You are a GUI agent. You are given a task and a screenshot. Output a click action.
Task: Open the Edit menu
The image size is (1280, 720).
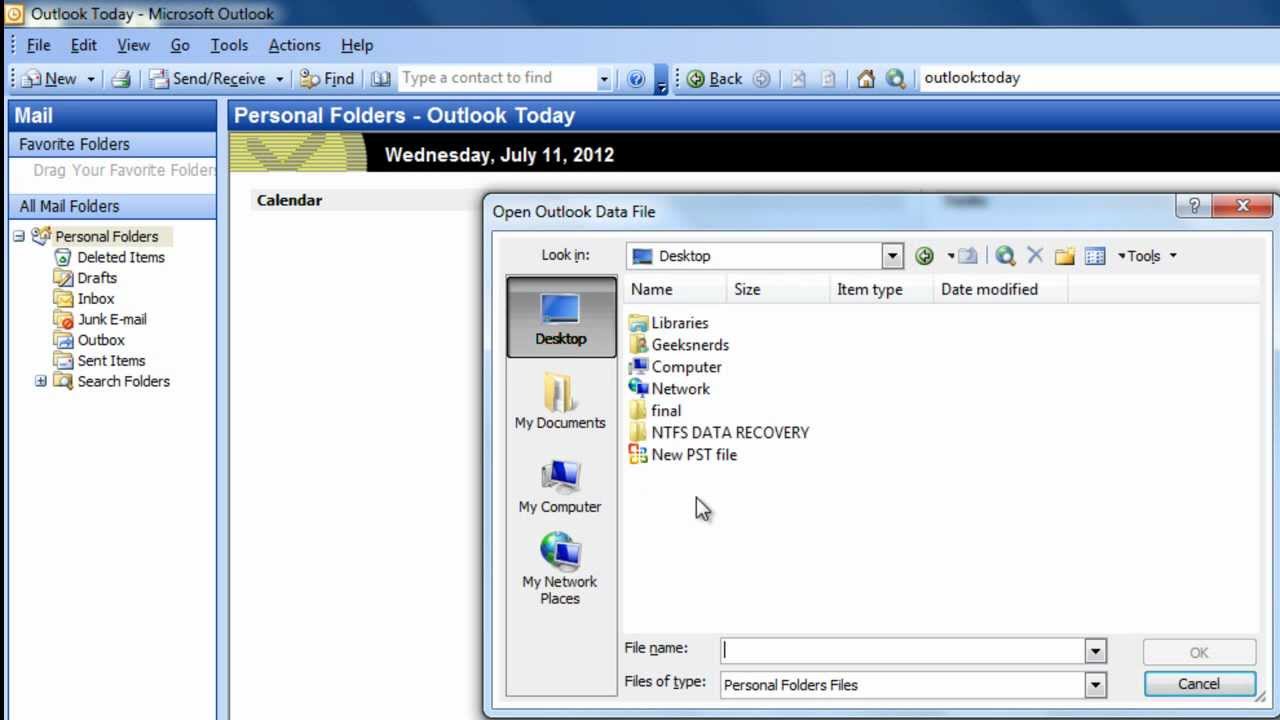click(83, 45)
